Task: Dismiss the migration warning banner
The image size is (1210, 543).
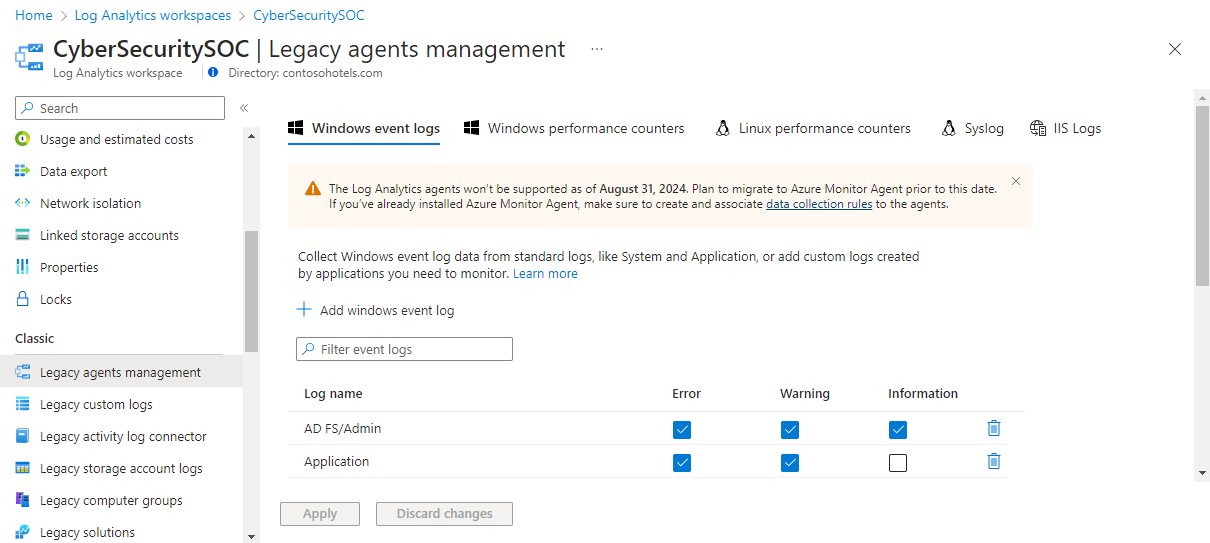Action: 1016,181
